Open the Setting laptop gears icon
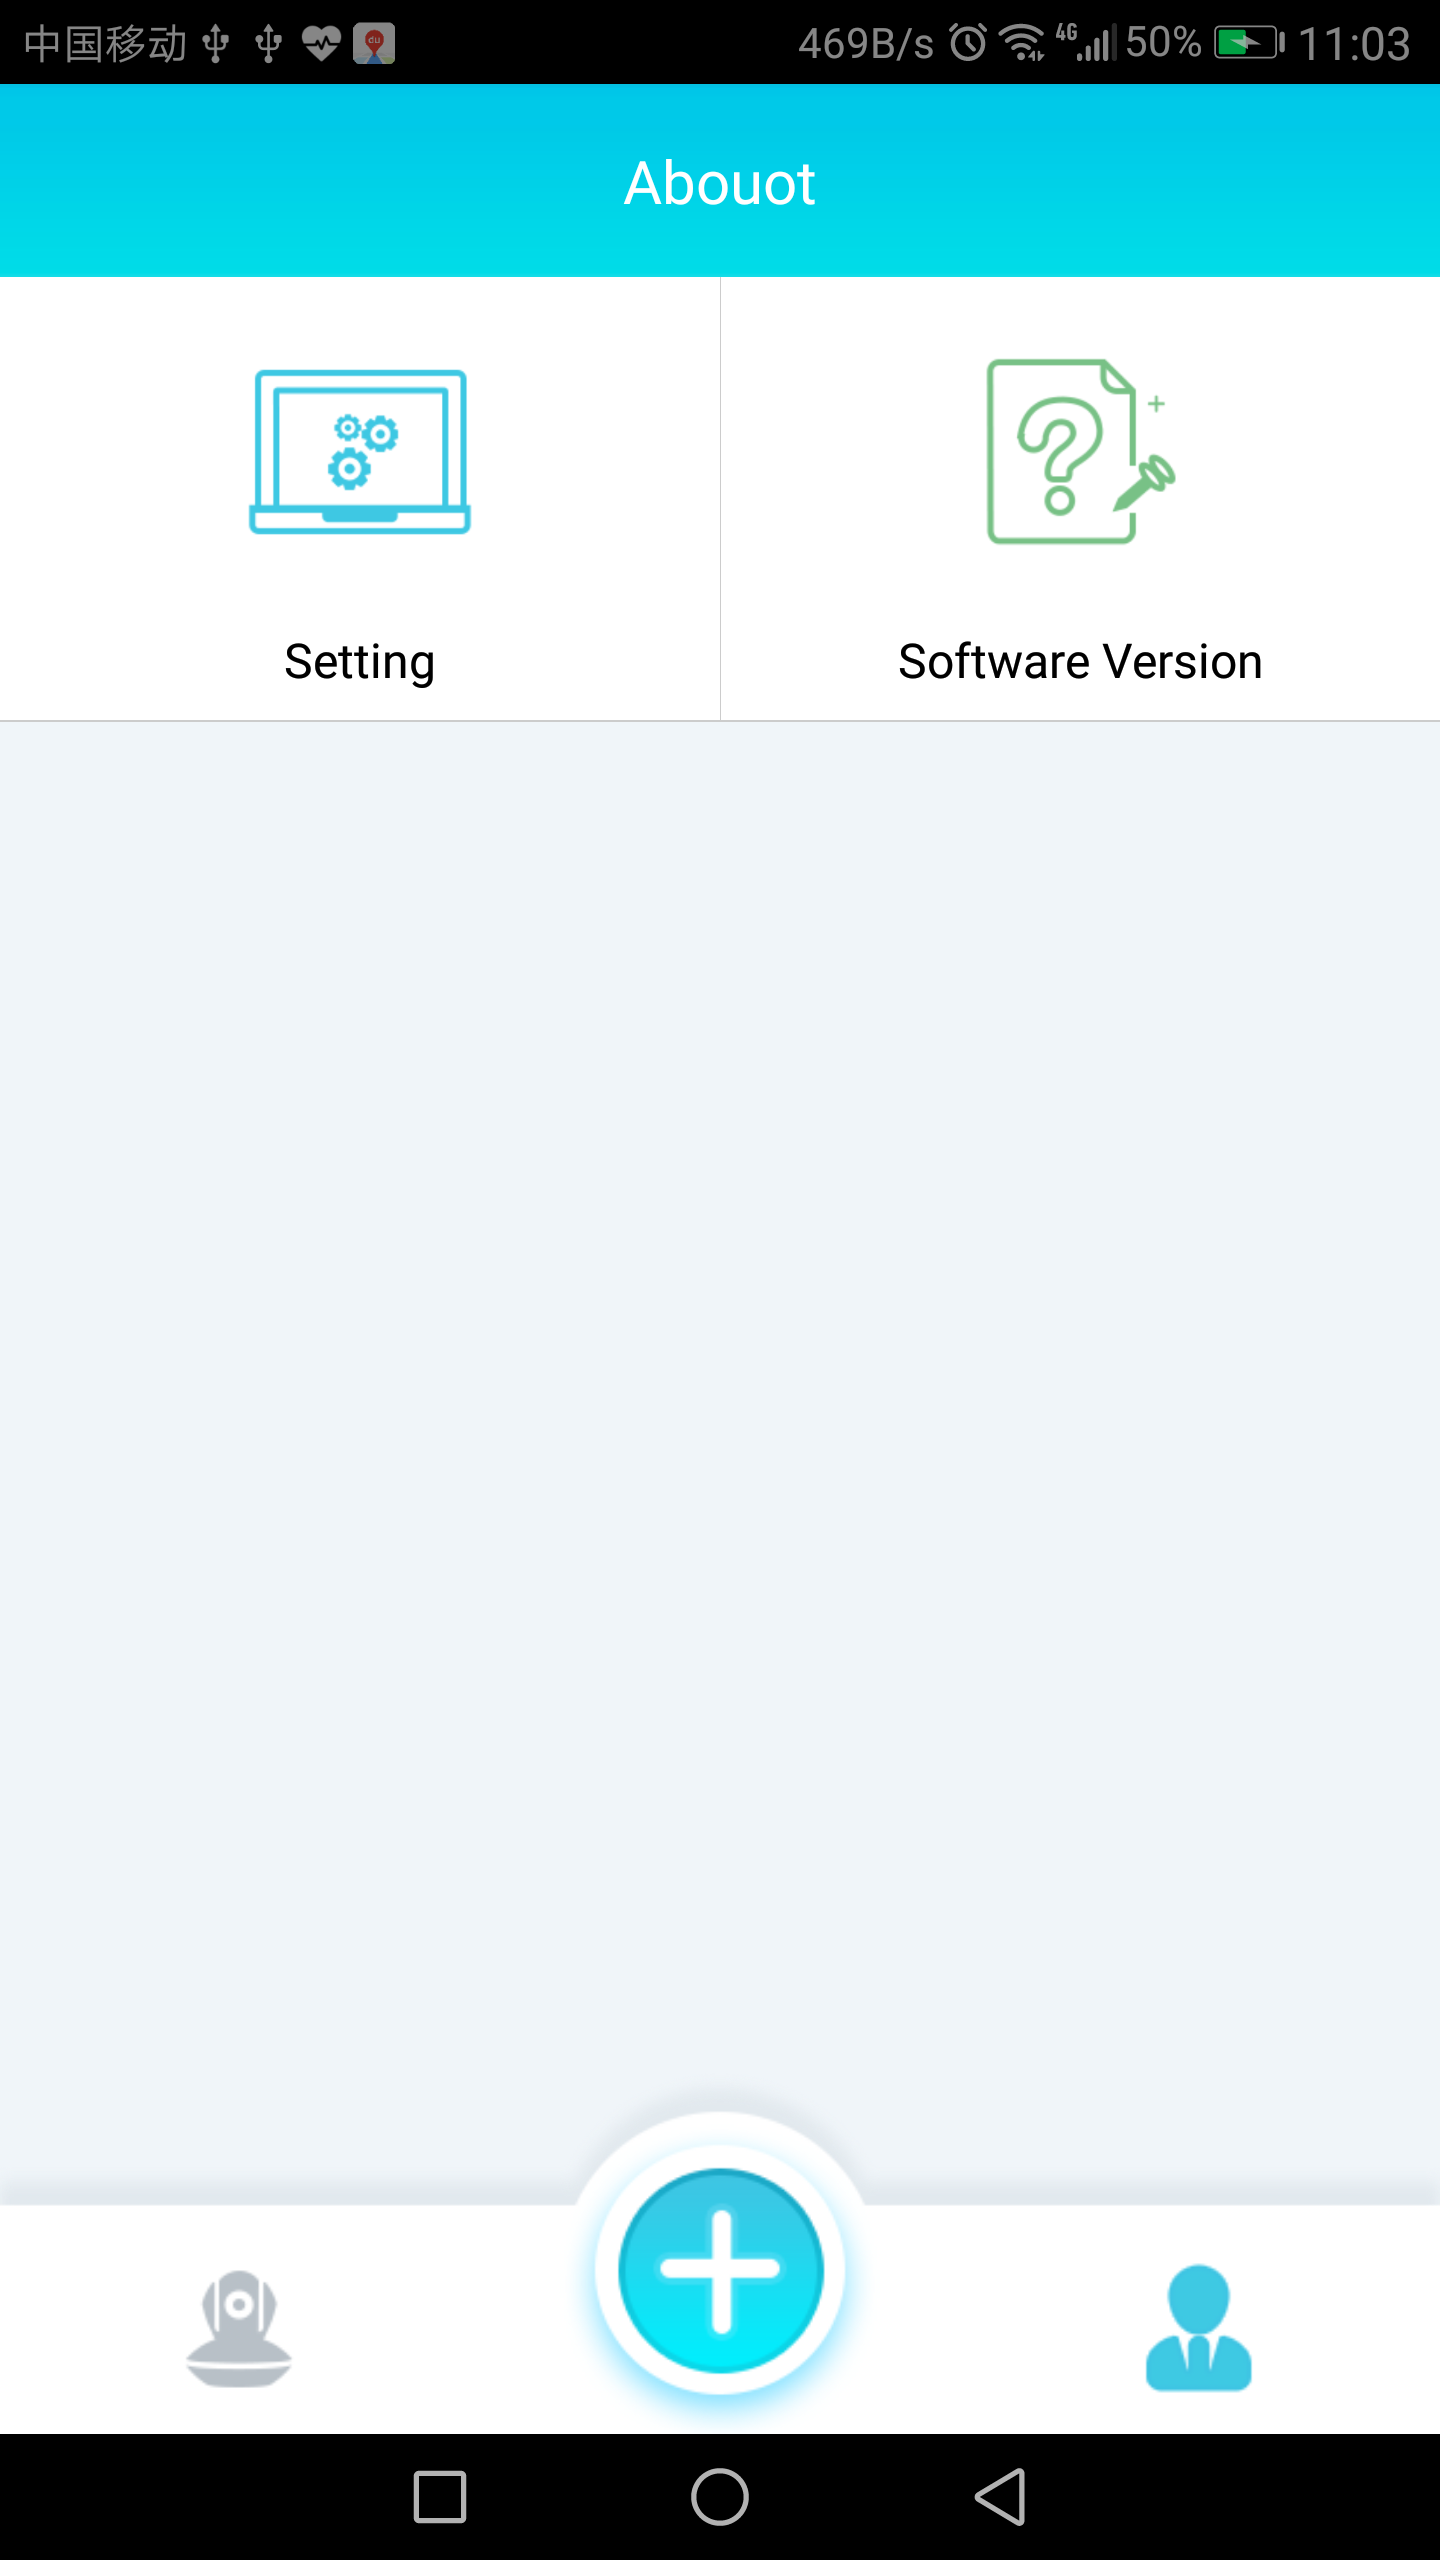Viewport: 1440px width, 2560px height. coord(360,452)
